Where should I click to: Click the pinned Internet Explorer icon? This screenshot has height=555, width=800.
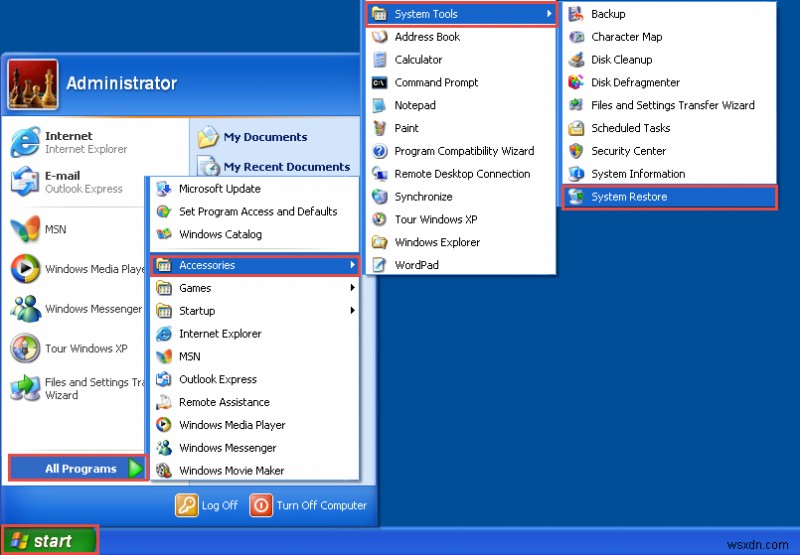coord(25,142)
